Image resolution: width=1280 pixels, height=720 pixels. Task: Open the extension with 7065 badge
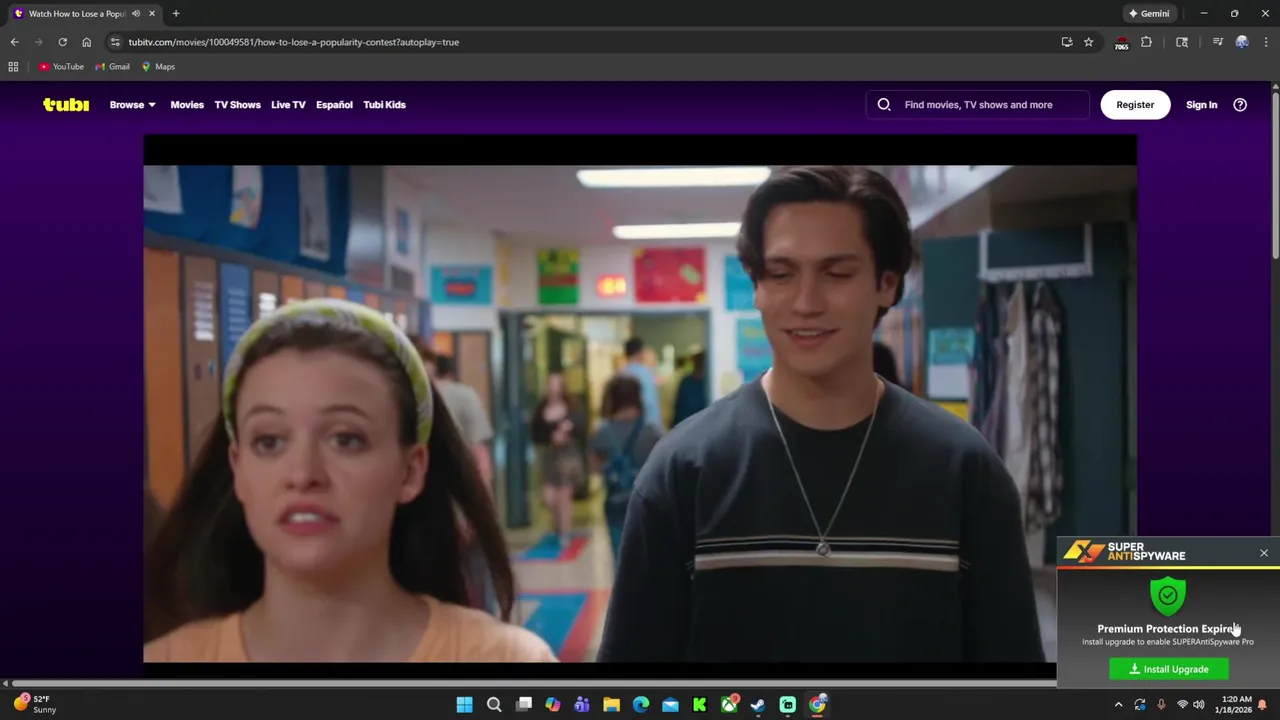[x=1121, y=43]
